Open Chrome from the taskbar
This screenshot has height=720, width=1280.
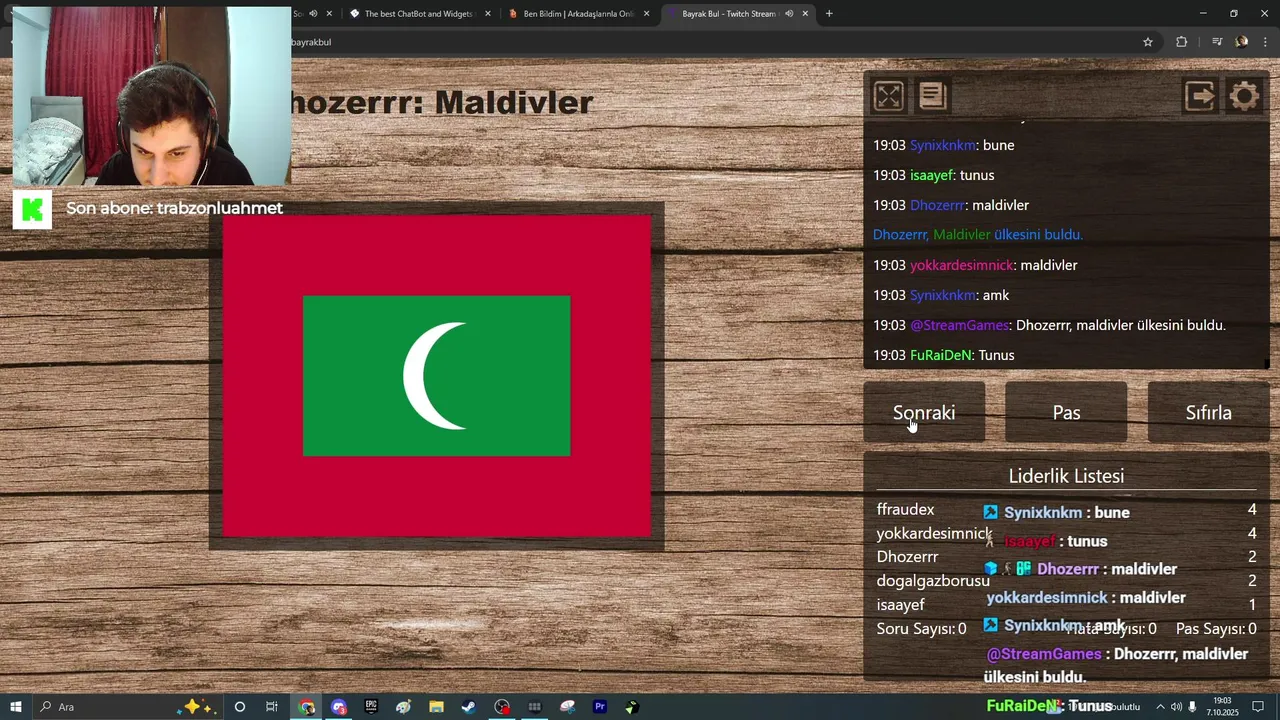tap(307, 707)
